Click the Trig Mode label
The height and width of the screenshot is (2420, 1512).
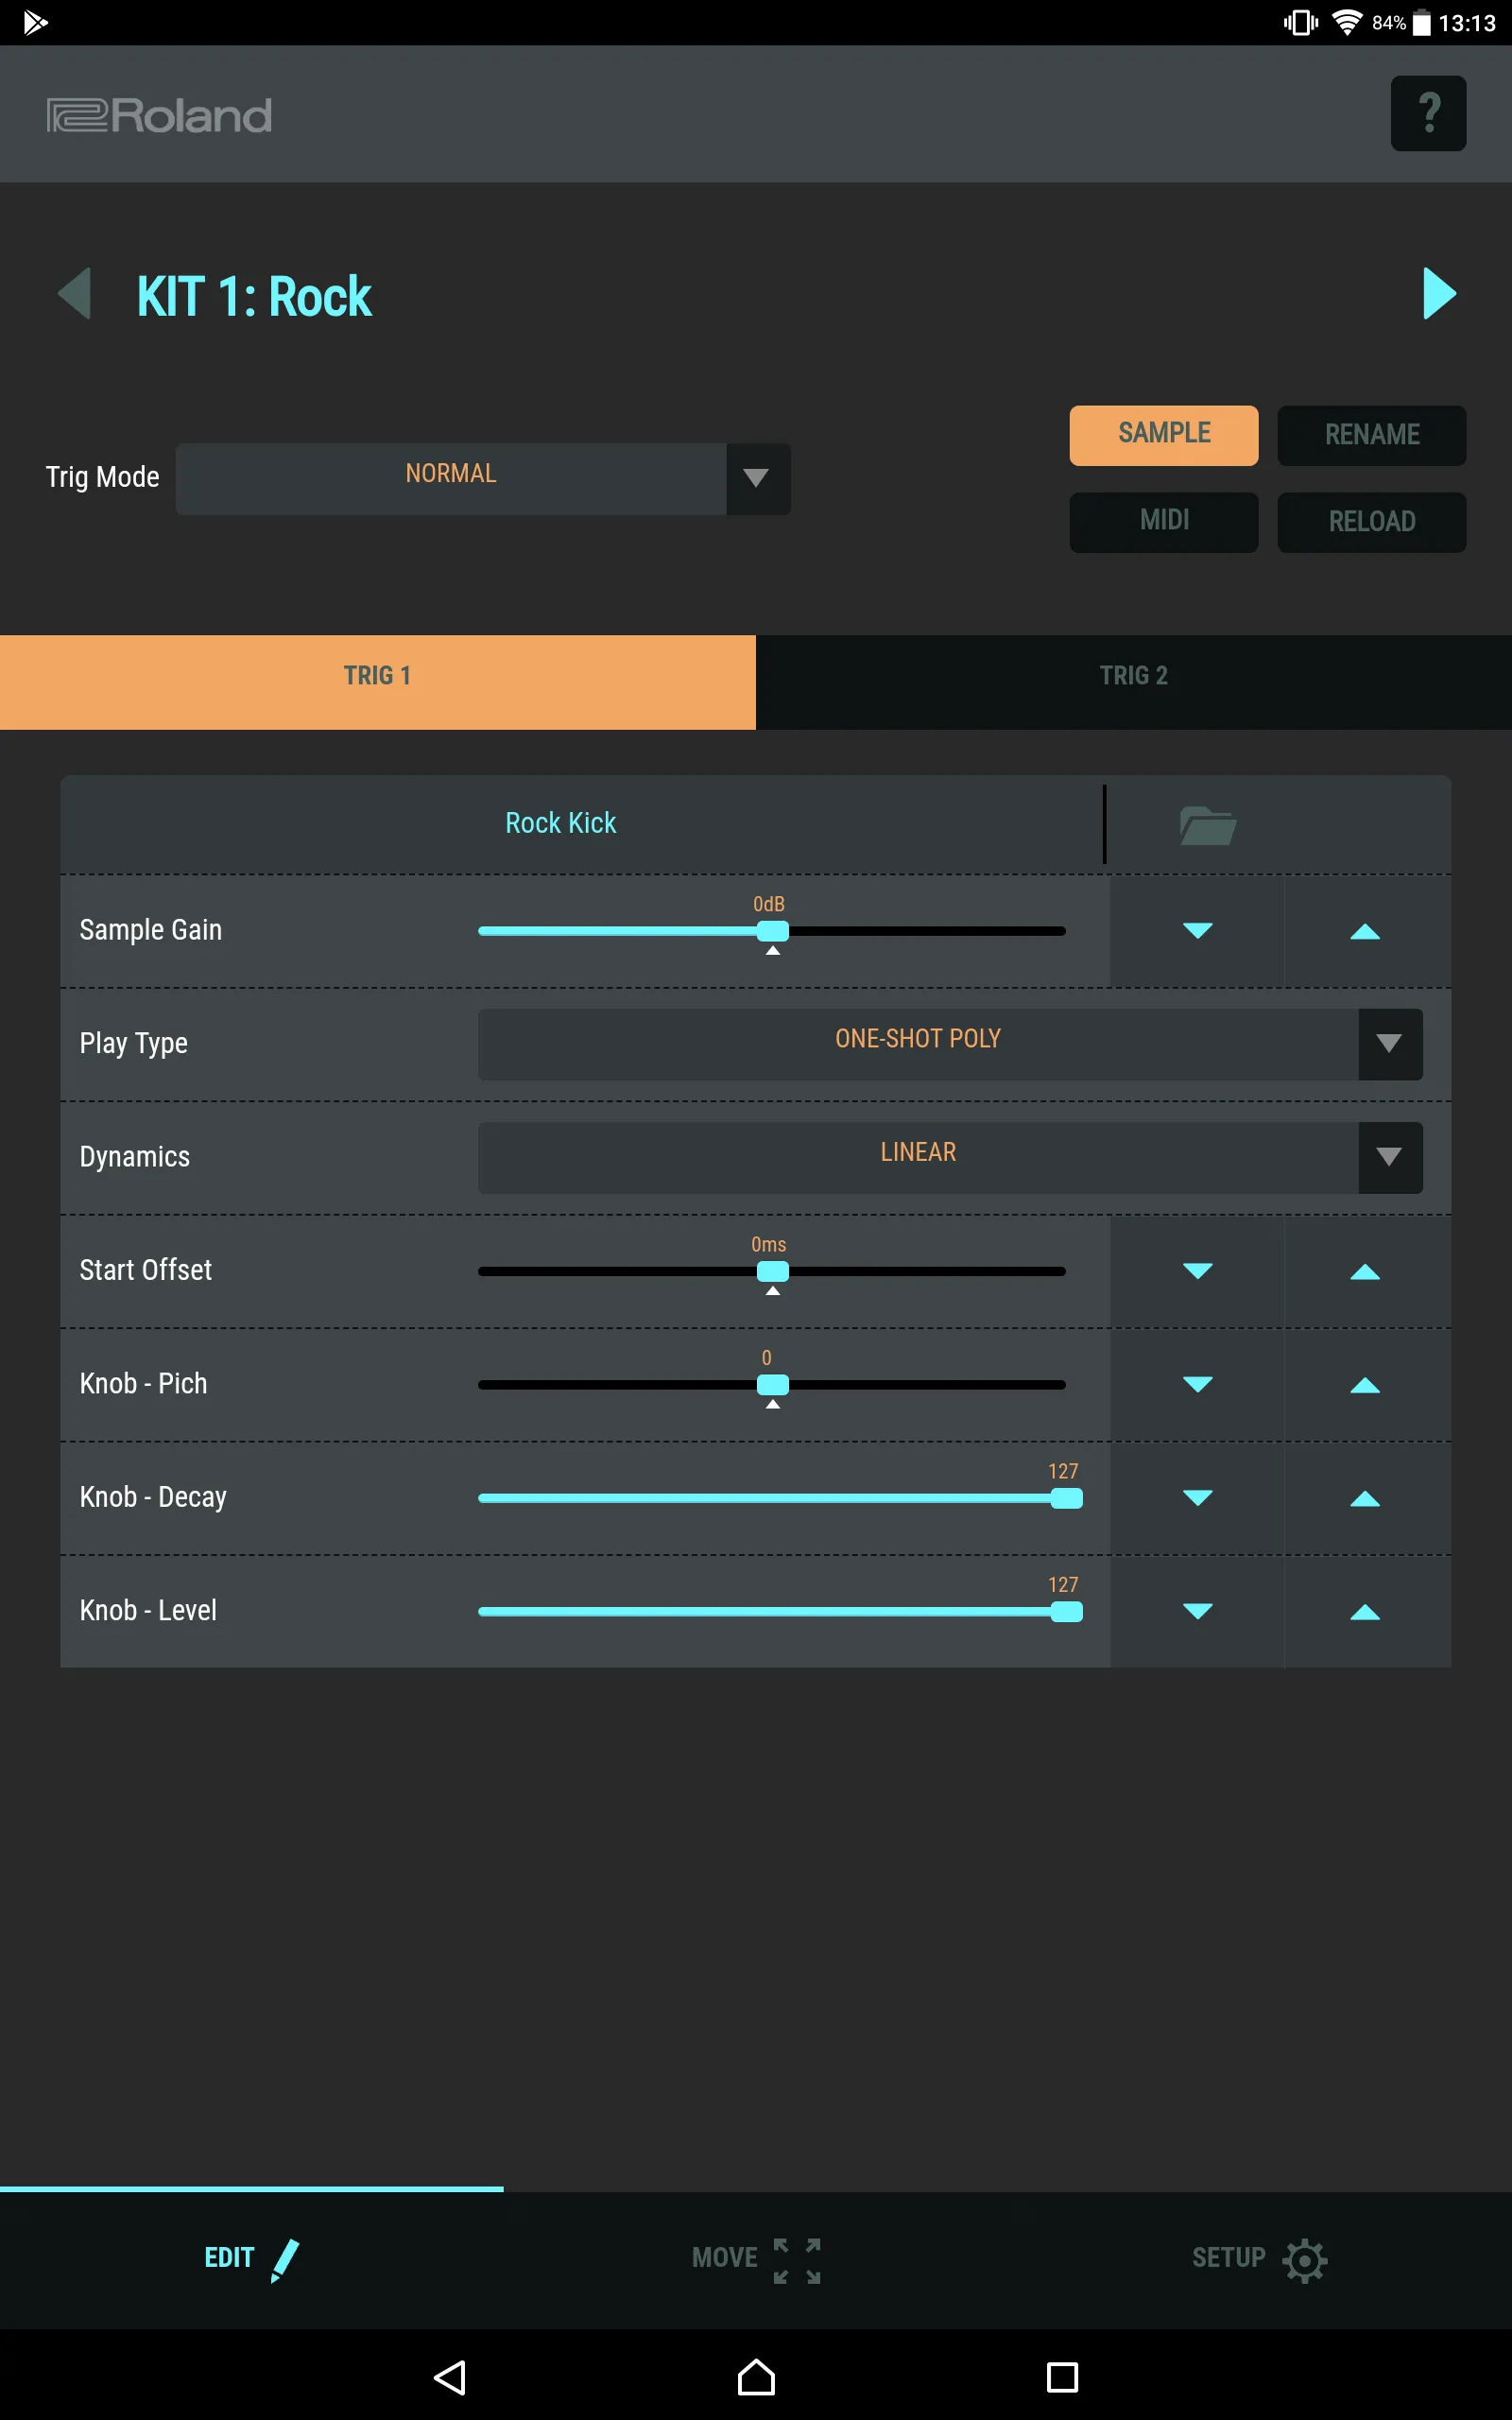tap(103, 477)
